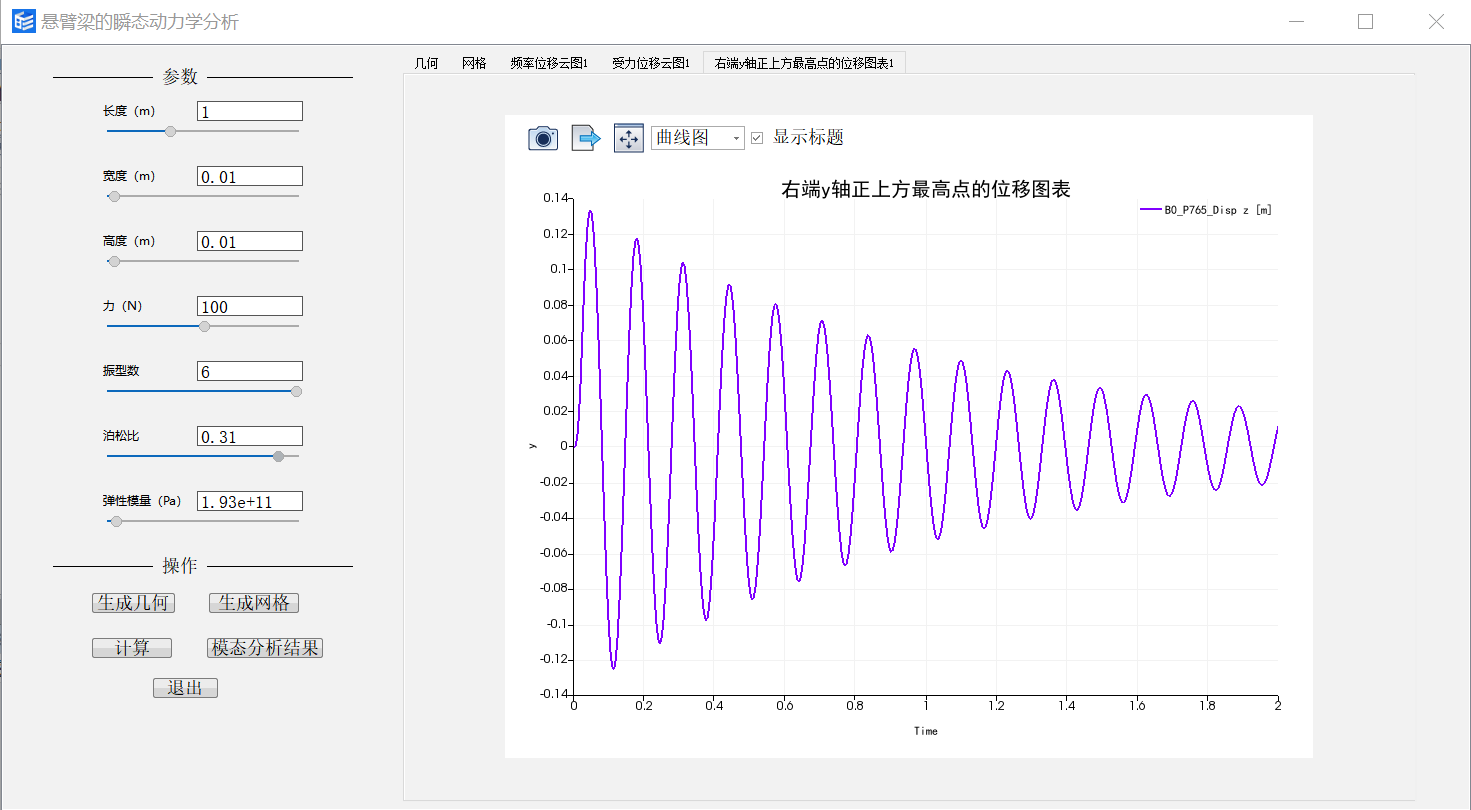Click the 高度 slider handle
Image resolution: width=1471 pixels, height=810 pixels.
pos(114,261)
